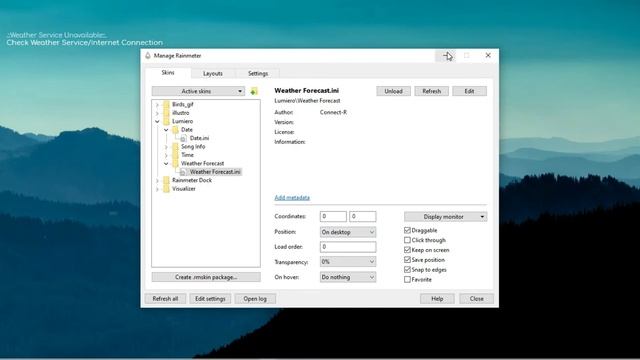640x360 pixels.
Task: Collapse the Lumiero tree node
Action: (157, 122)
